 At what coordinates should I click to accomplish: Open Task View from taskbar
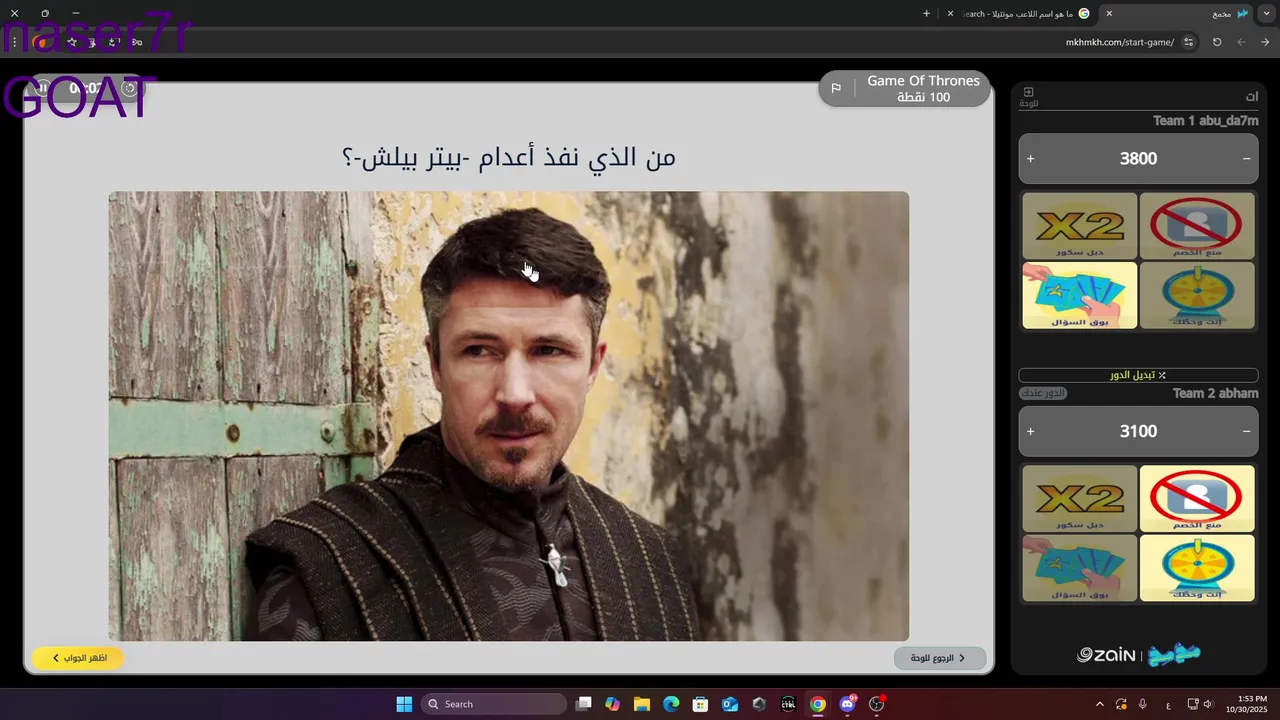coord(584,704)
